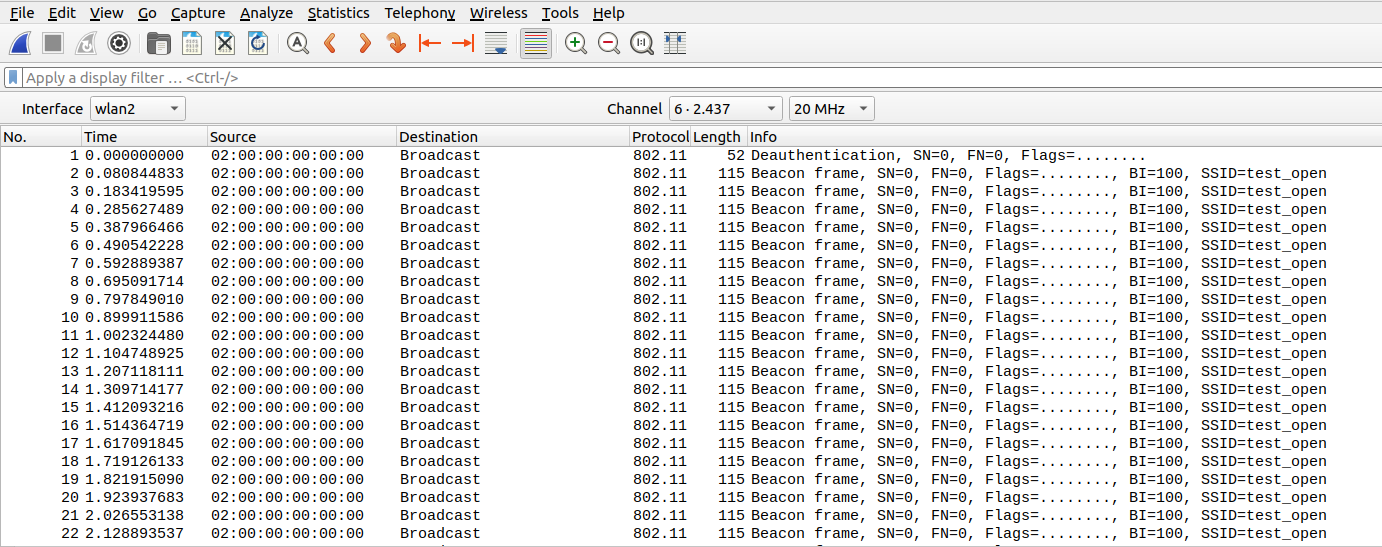The height and width of the screenshot is (547, 1382).
Task: Click the find packet magnifier icon
Action: (297, 43)
